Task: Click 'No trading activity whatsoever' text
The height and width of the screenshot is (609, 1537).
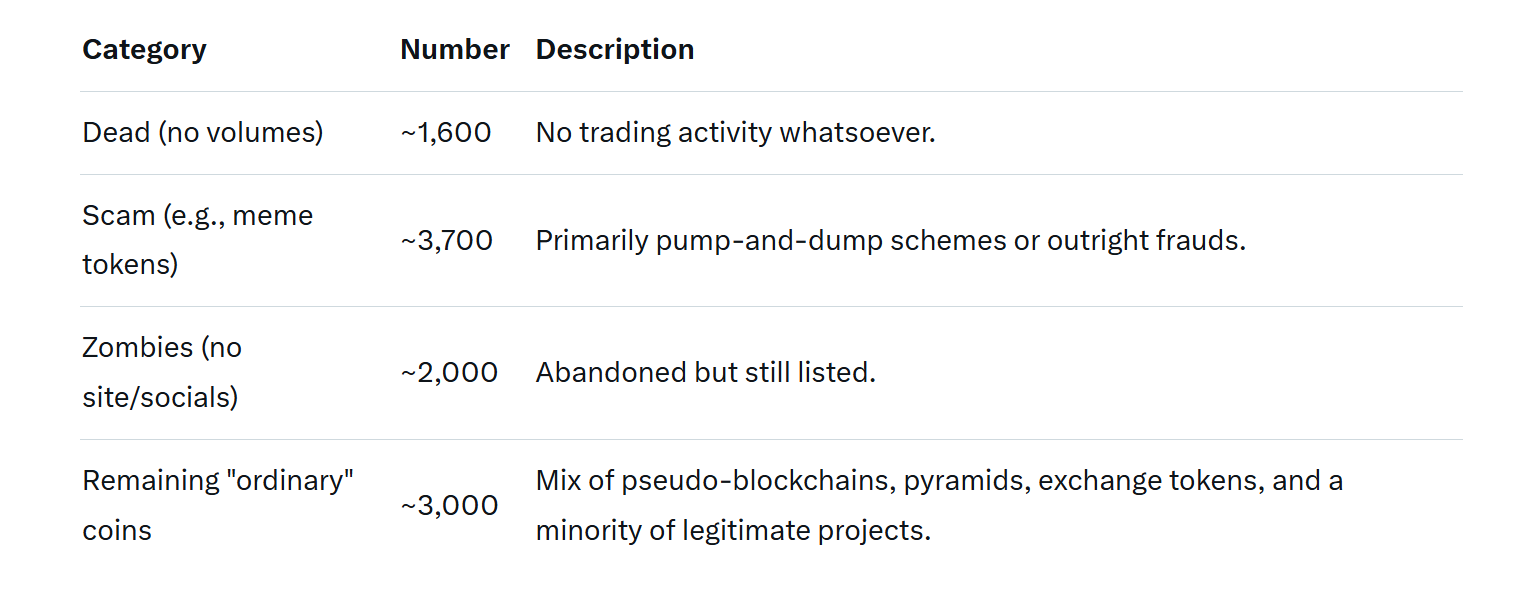Action: (735, 132)
